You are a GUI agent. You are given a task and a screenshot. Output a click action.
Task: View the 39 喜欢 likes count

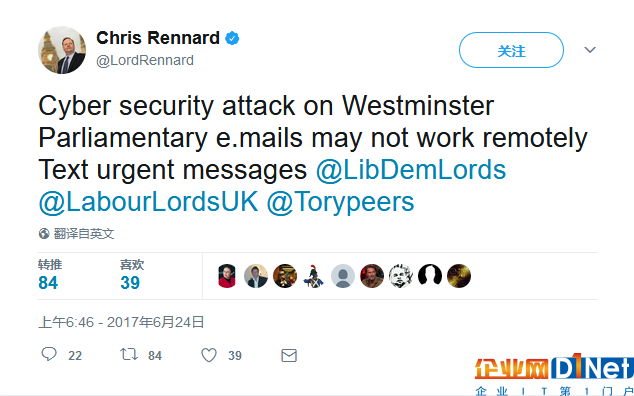(x=132, y=275)
